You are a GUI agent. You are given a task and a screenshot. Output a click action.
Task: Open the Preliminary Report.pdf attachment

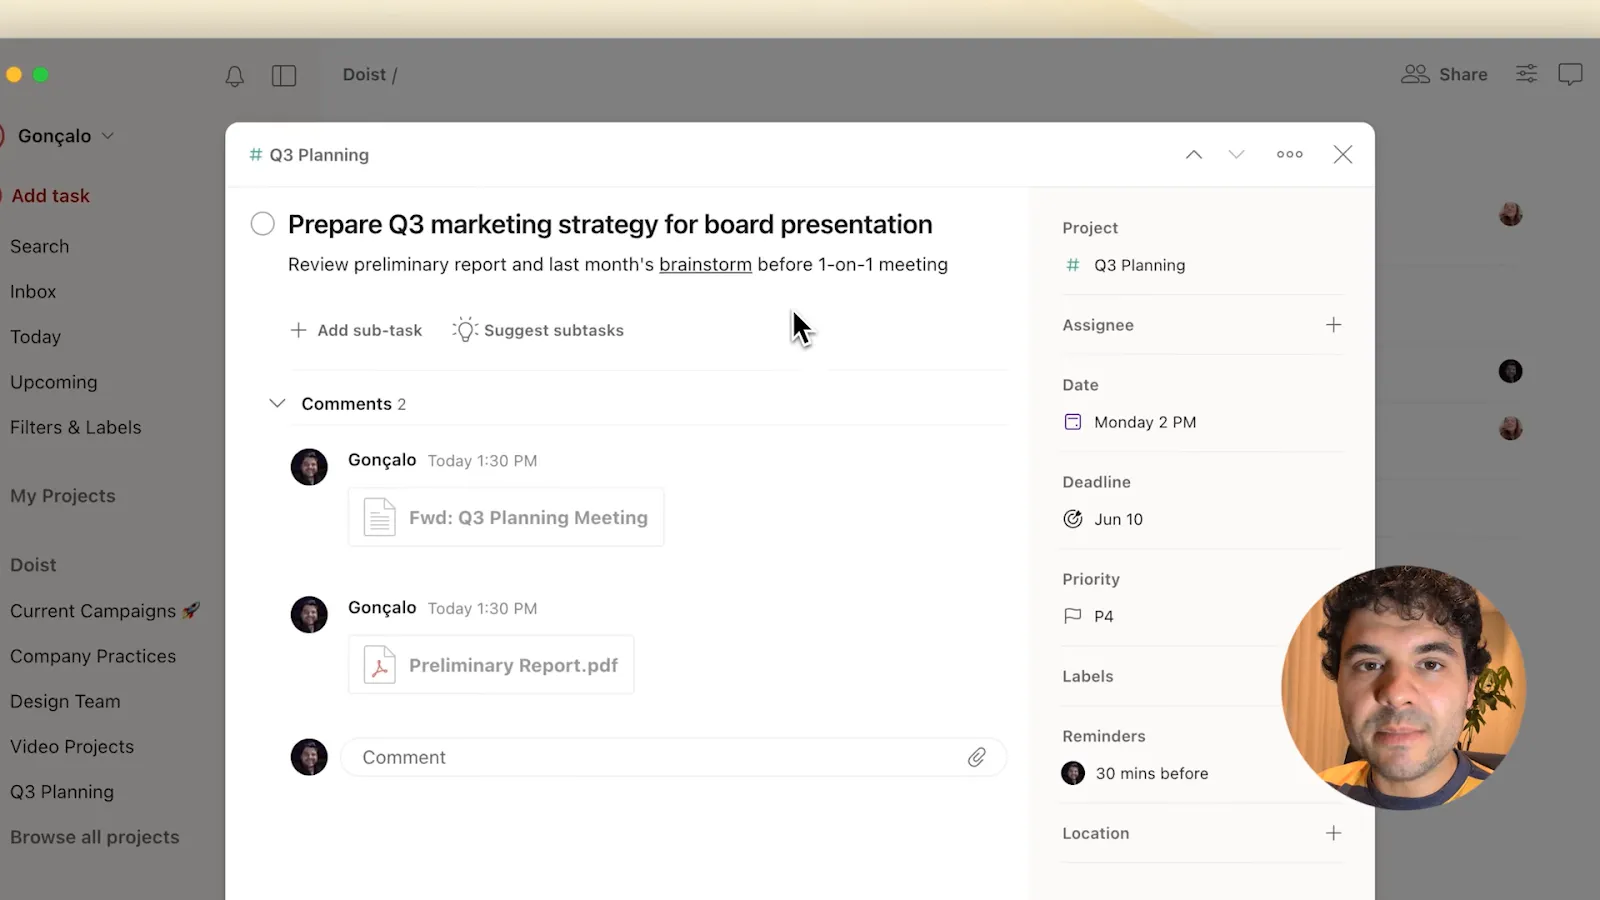pyautogui.click(x=491, y=665)
